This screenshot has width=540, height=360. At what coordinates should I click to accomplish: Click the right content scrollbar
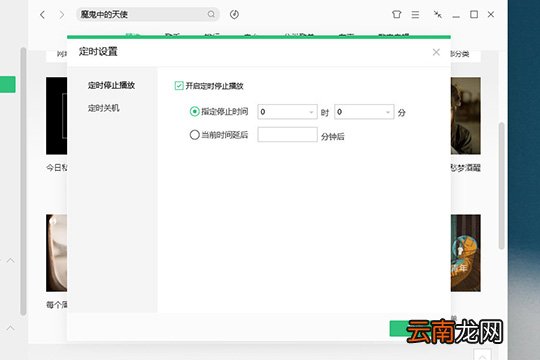(501, 186)
